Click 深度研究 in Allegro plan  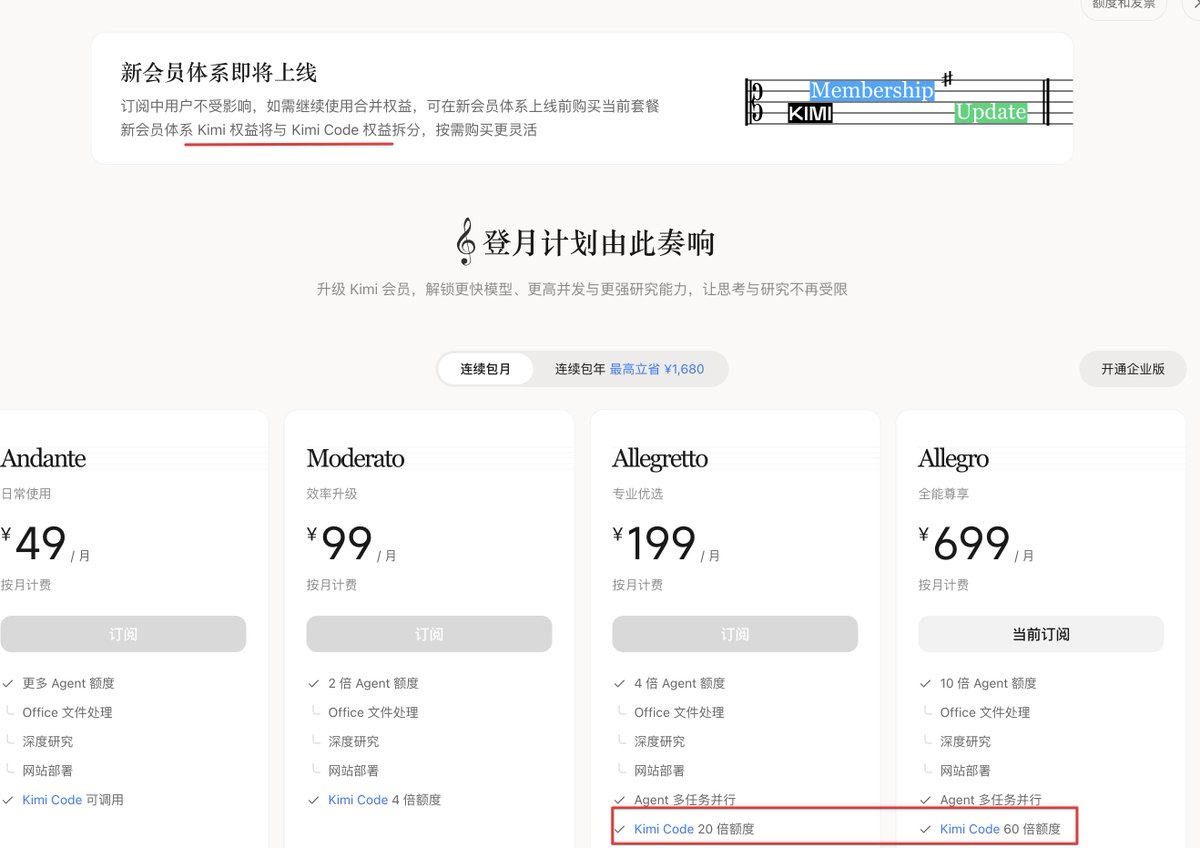click(965, 742)
